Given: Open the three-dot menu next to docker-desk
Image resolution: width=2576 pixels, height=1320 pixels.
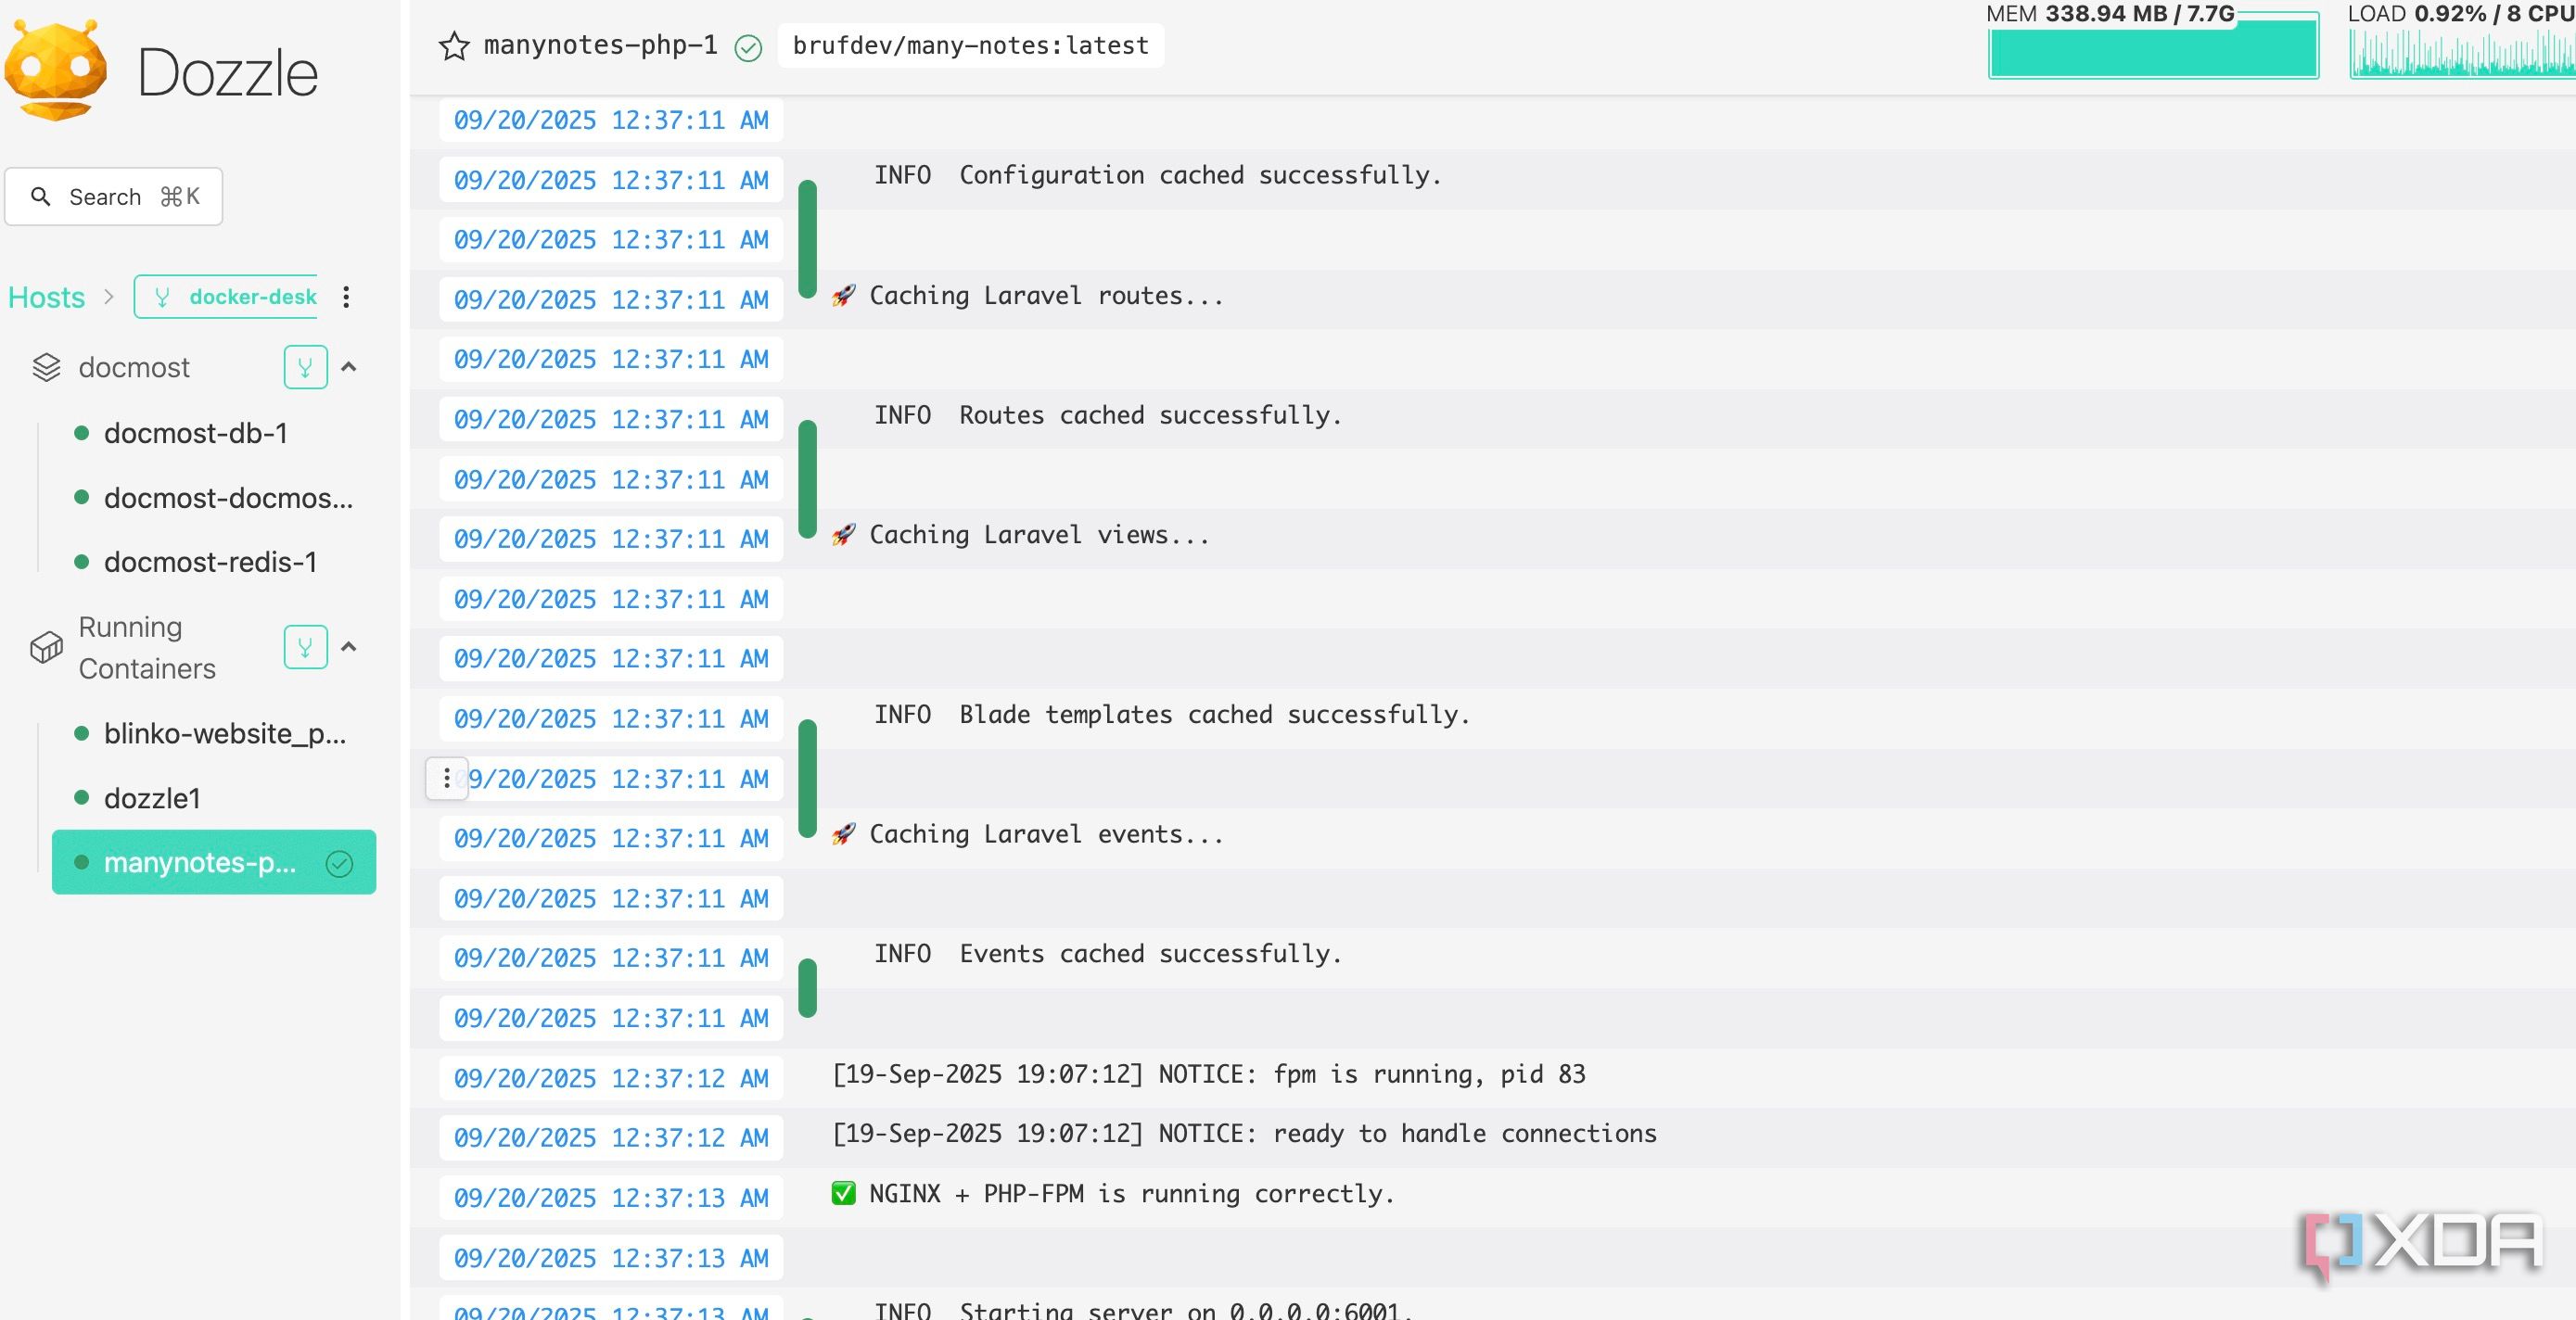Looking at the screenshot, I should pyautogui.click(x=346, y=297).
